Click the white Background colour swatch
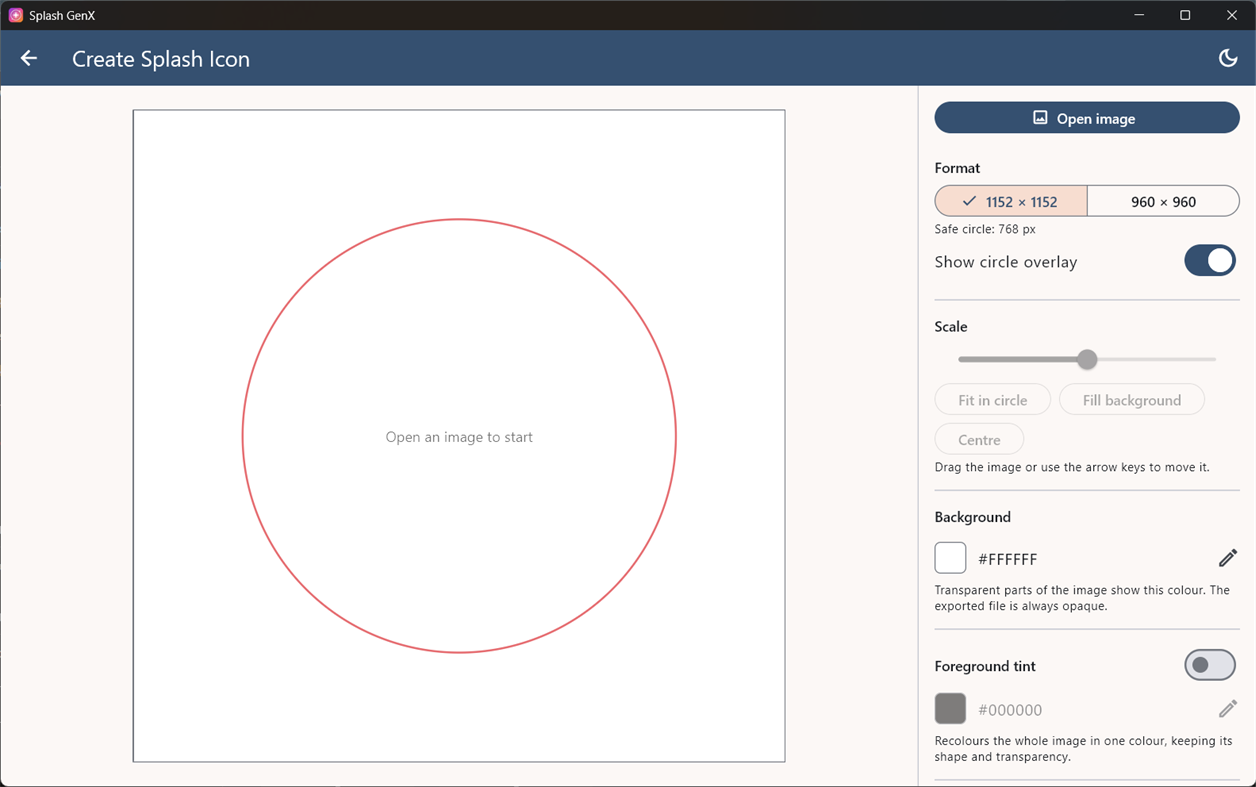This screenshot has width=1256, height=787. click(950, 558)
